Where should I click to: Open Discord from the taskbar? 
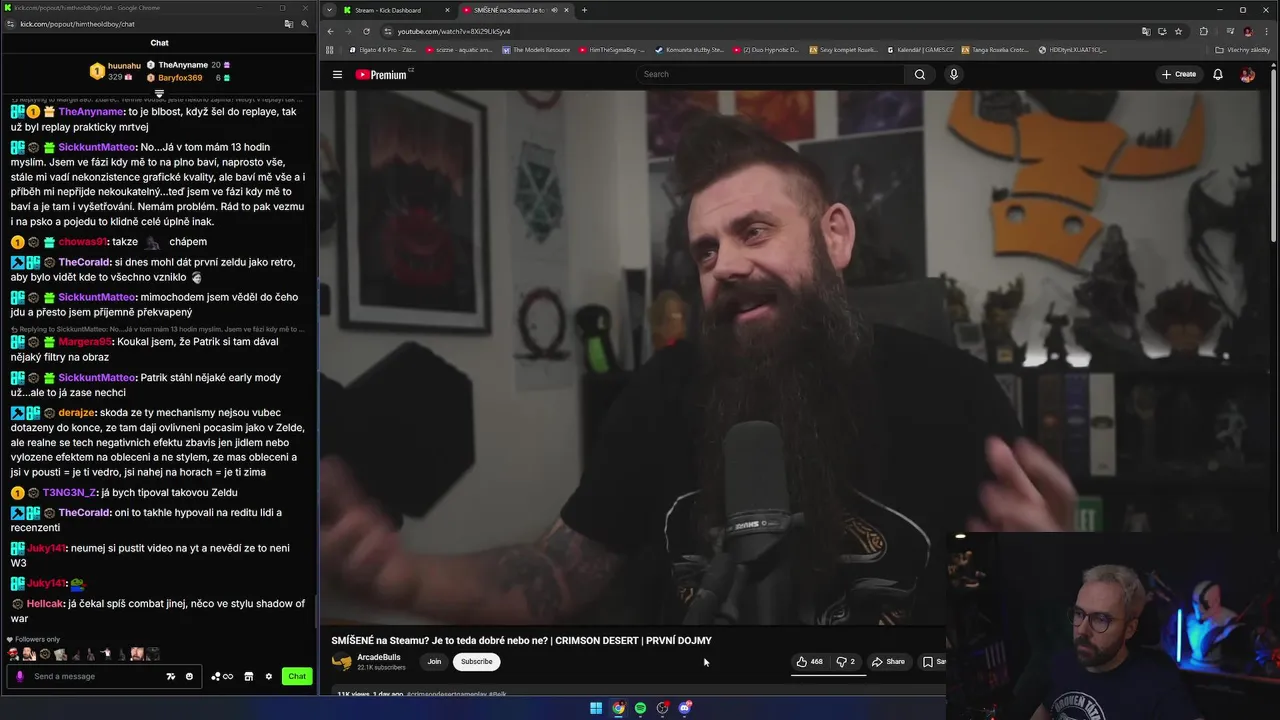685,708
